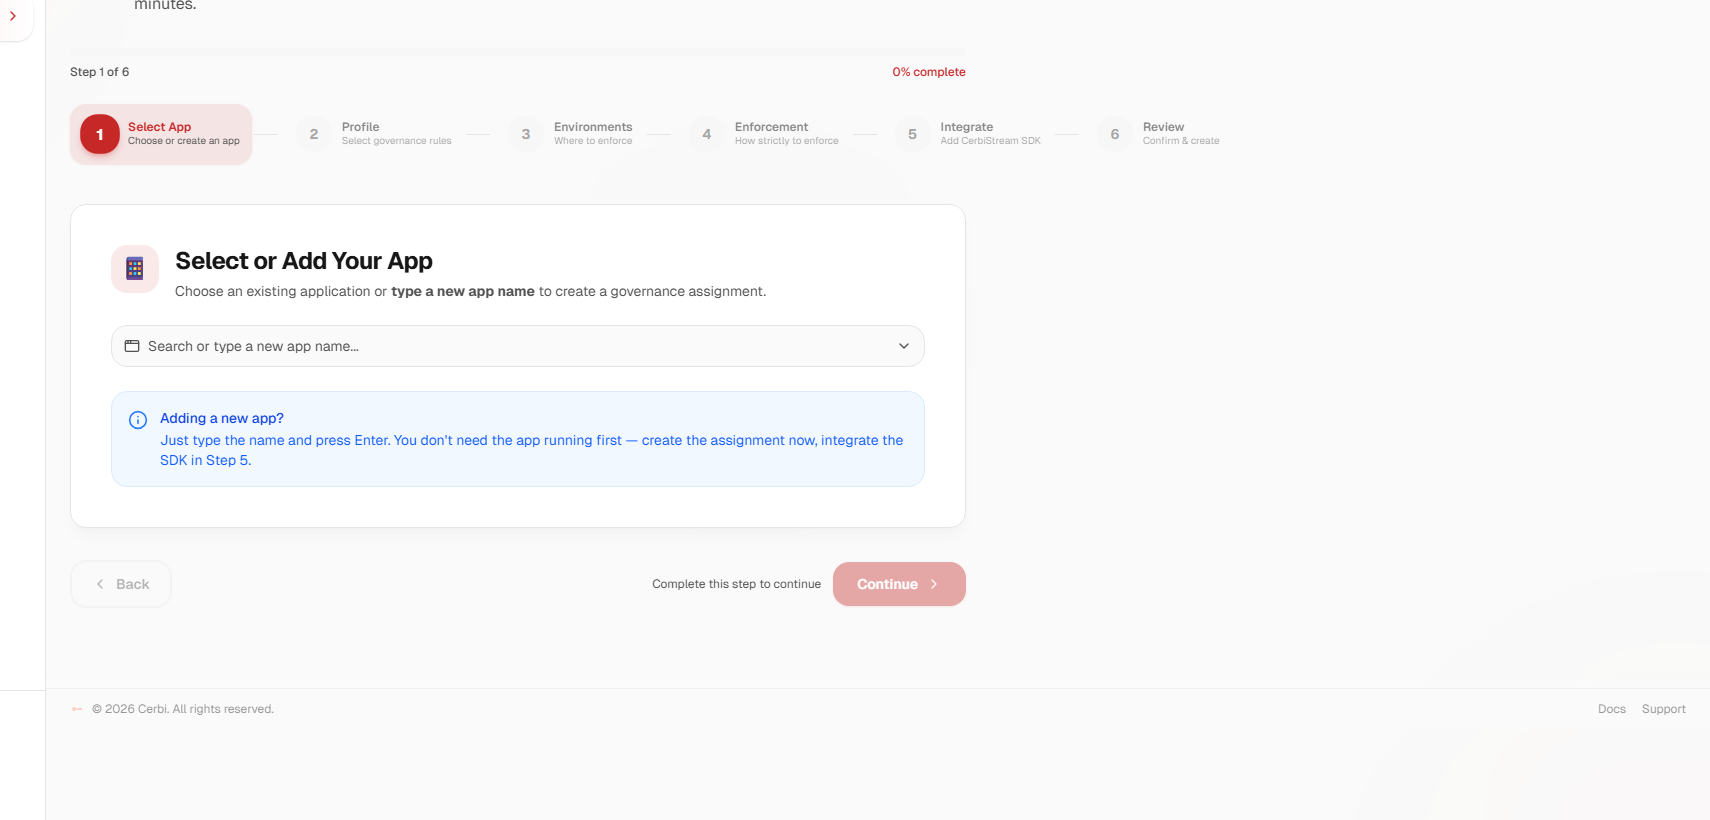Focus the app name search field
Image resolution: width=1710 pixels, height=820 pixels.
click(x=518, y=346)
